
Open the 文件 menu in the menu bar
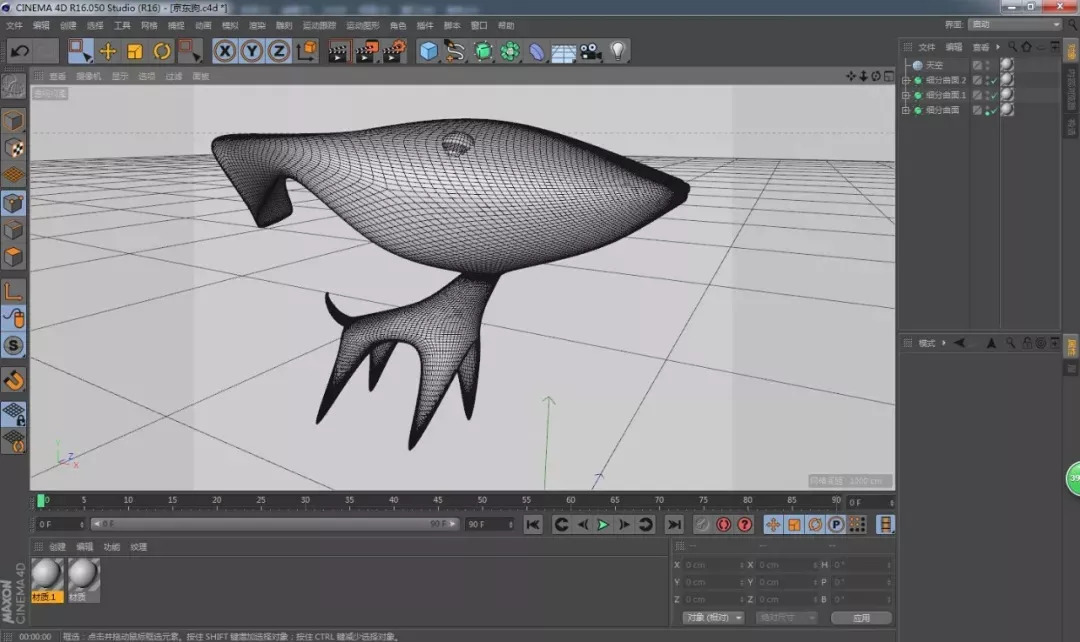click(14, 25)
